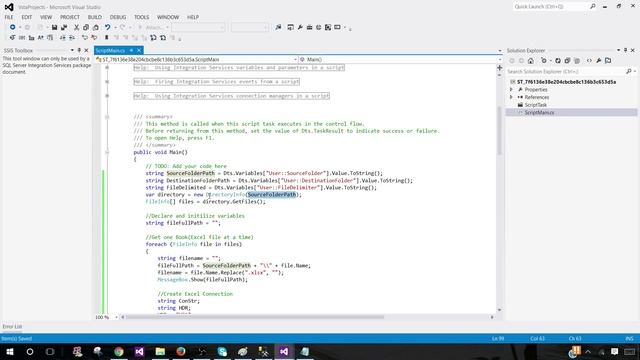The height and width of the screenshot is (360, 640).
Task: Select the ST_7f6136e project node
Action: point(567,82)
